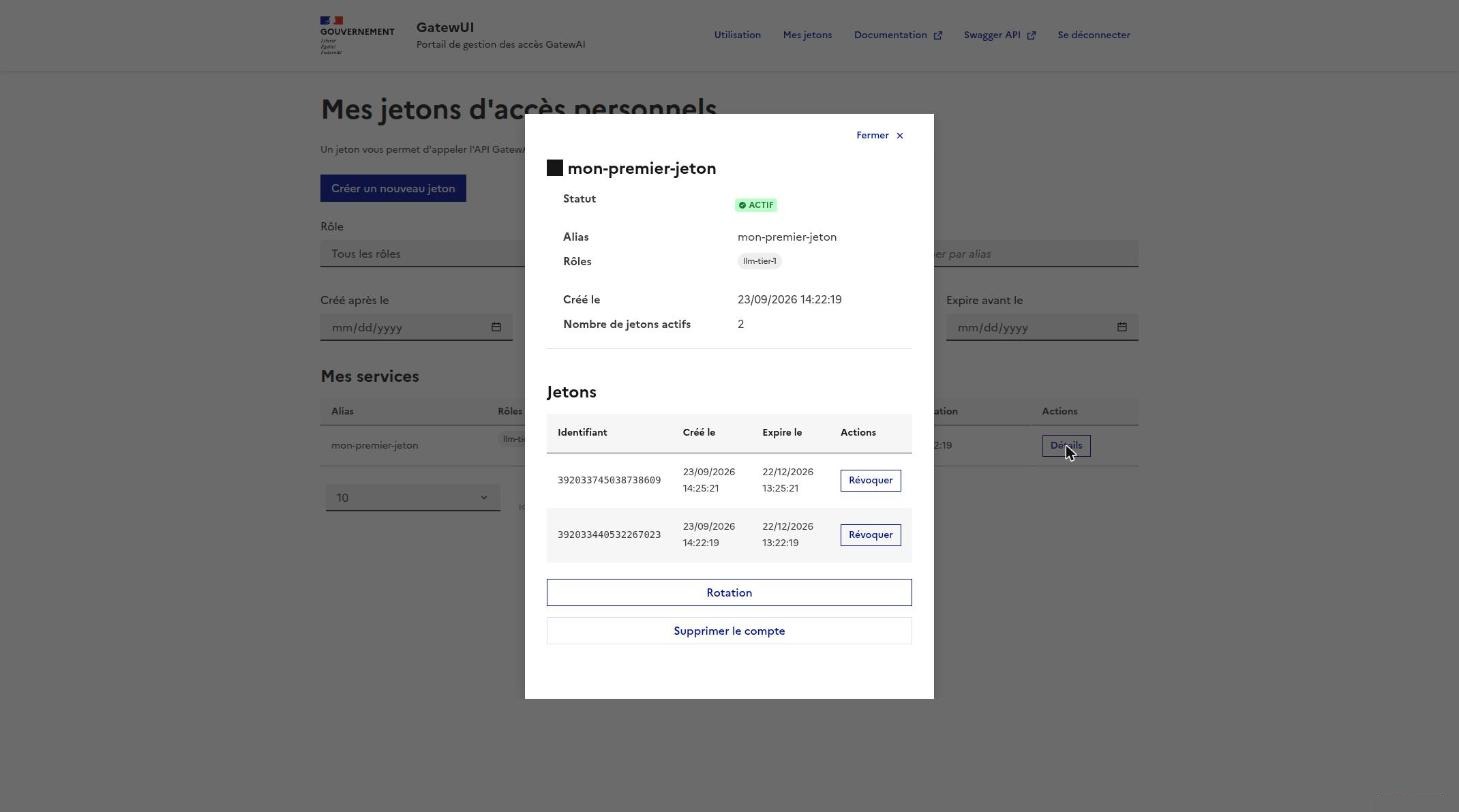Click the Détails button in services table
This screenshot has width=1459, height=812.
(1066, 446)
